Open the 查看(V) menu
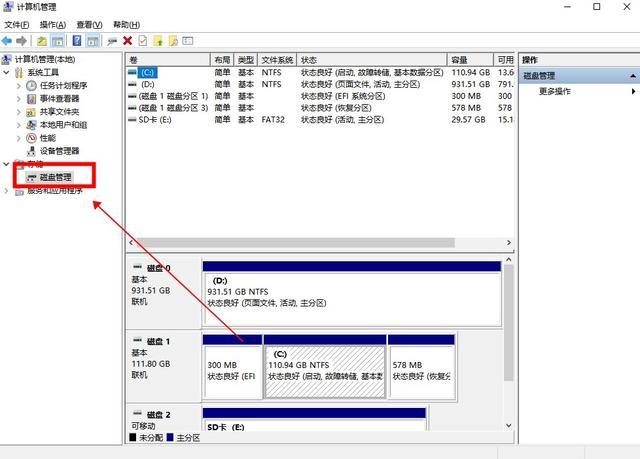The width and height of the screenshot is (640, 459). click(90, 24)
